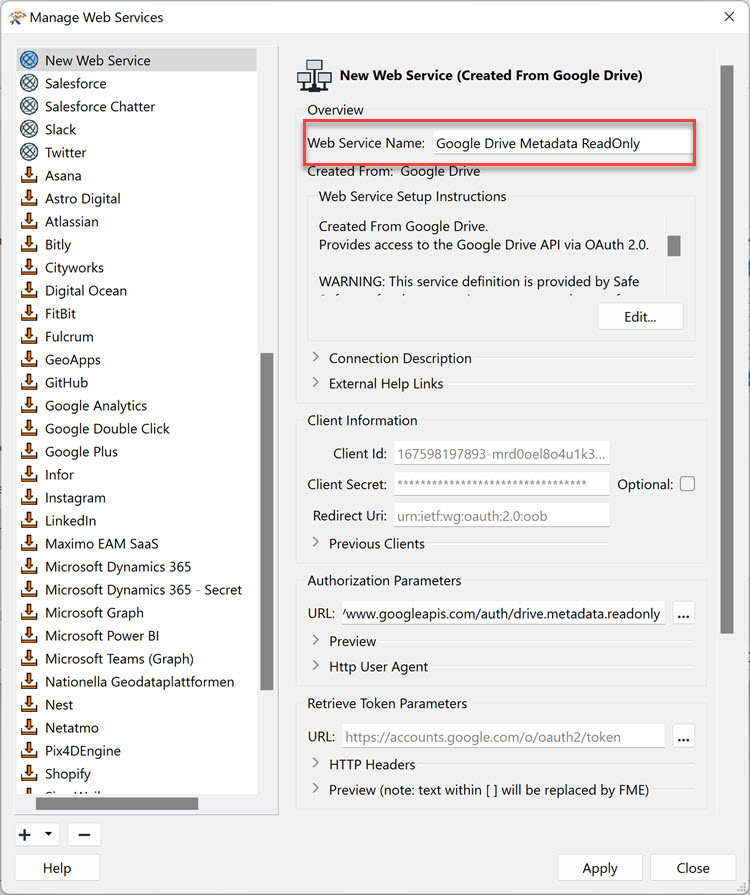Screen dimensions: 750x895
Task: Toggle the Optional client secret checkbox
Action: point(687,484)
